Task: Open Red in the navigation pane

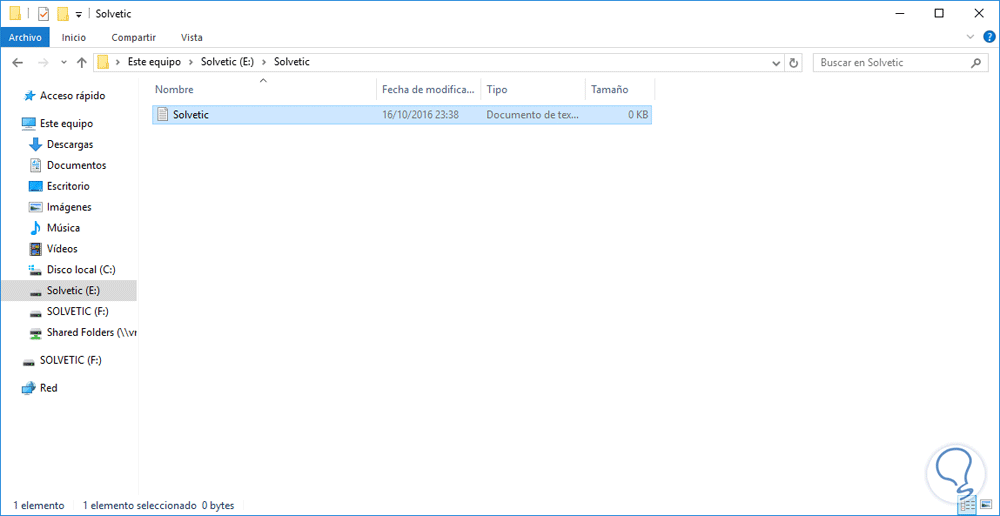Action: [x=48, y=388]
